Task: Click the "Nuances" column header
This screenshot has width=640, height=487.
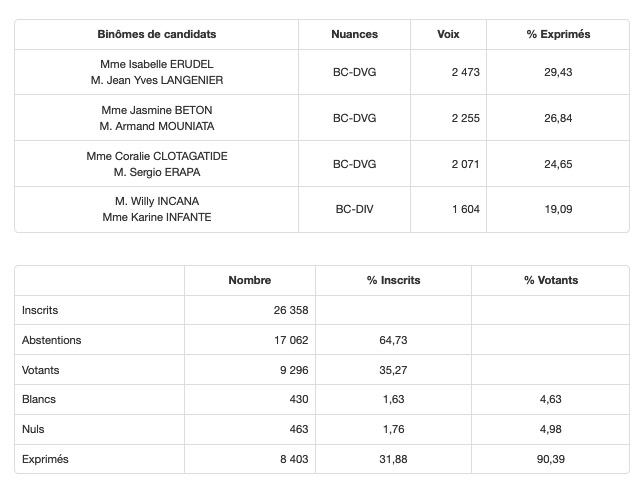Action: 354,34
